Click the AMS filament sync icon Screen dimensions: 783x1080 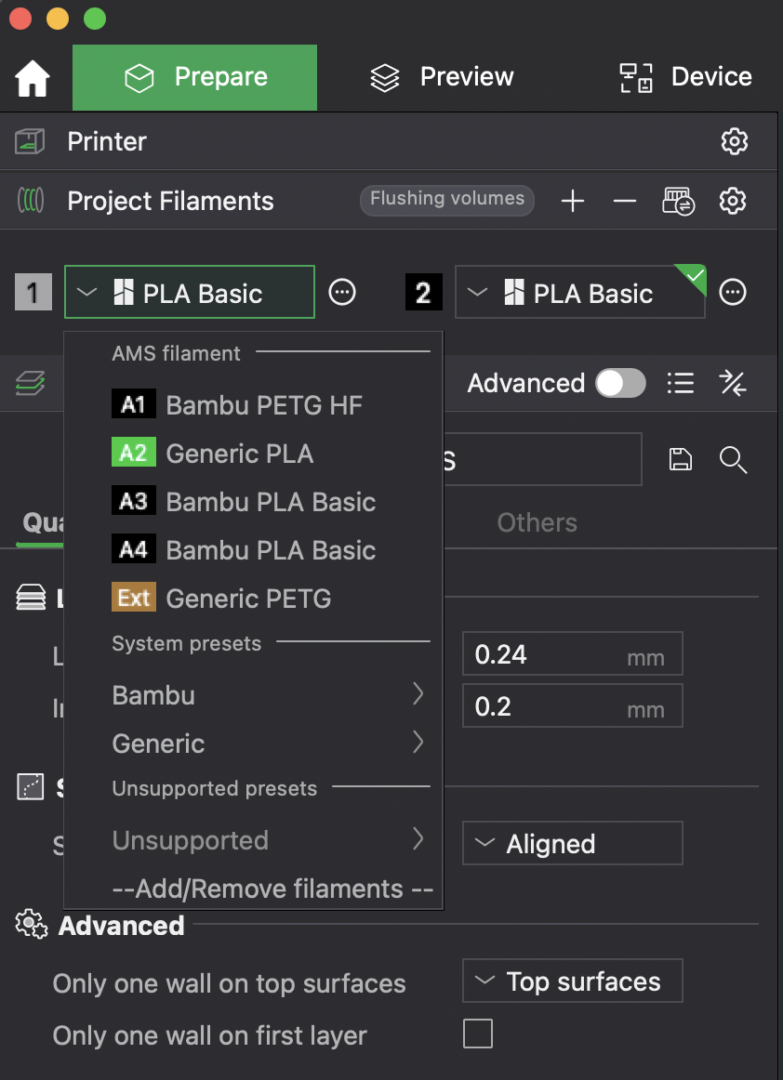pyautogui.click(x=678, y=202)
